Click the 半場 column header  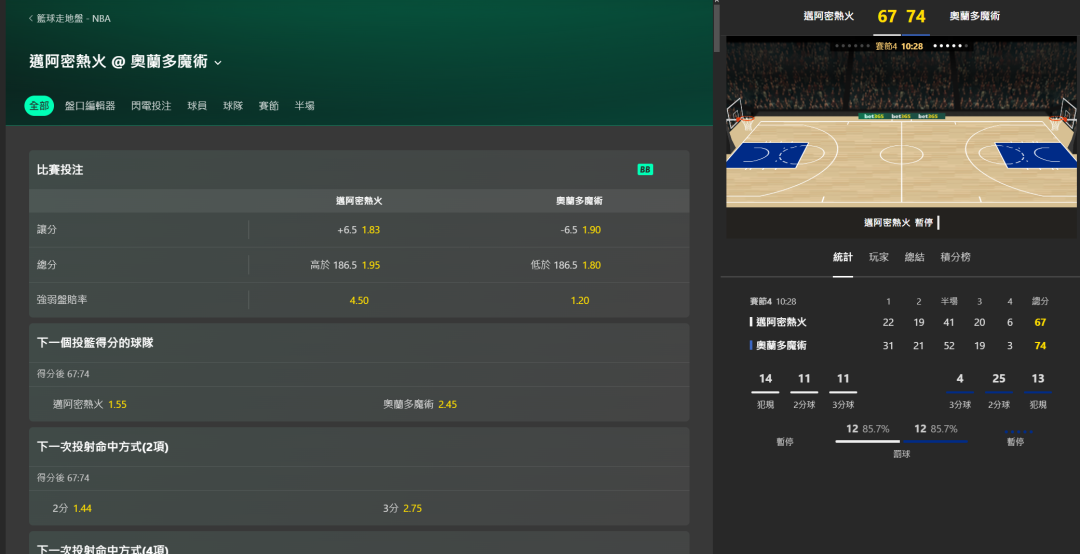click(x=949, y=301)
